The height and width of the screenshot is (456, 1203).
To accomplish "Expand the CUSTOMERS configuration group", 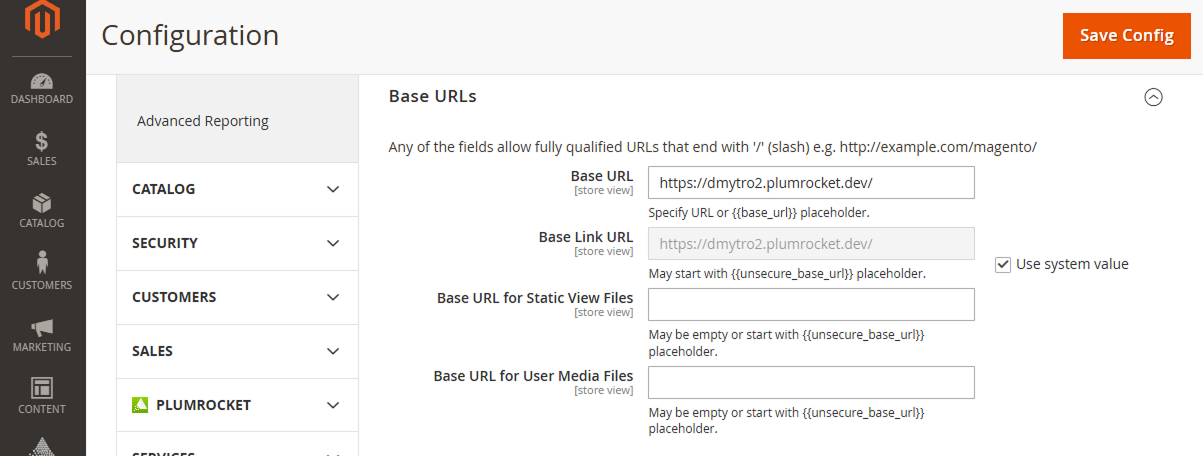I will tap(237, 297).
